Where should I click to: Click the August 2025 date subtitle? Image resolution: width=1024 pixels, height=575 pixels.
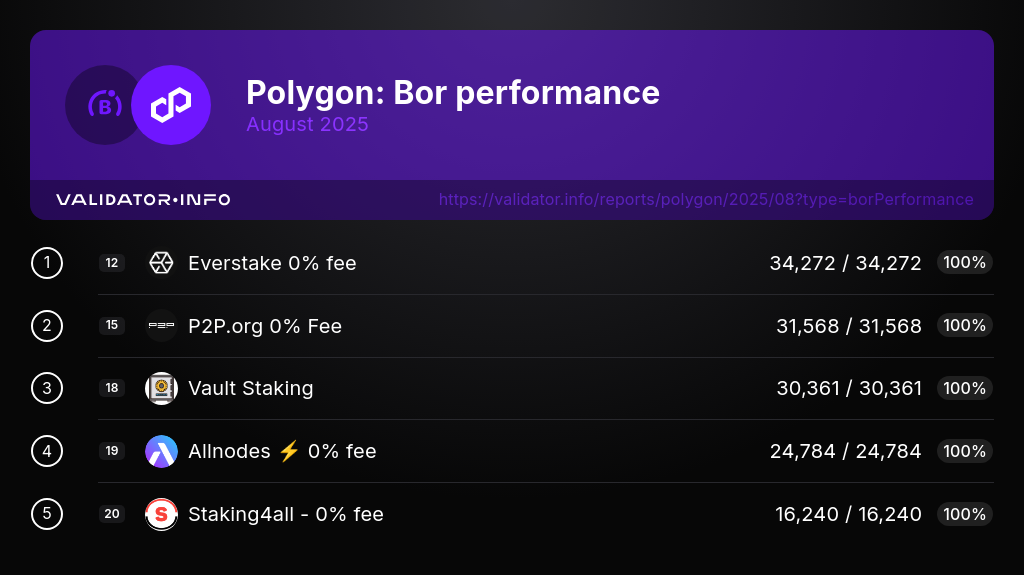click(x=307, y=125)
